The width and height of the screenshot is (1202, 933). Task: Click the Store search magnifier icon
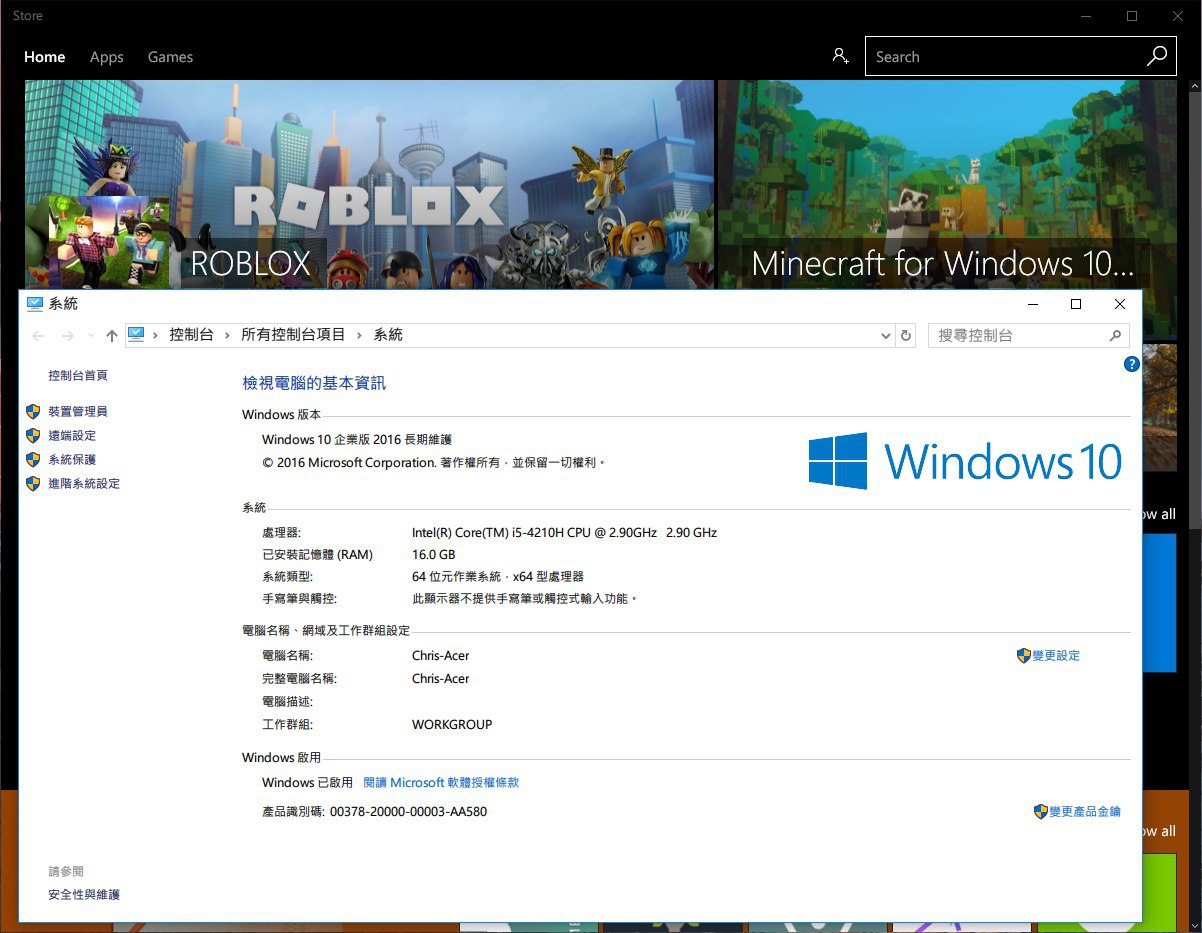[1156, 56]
